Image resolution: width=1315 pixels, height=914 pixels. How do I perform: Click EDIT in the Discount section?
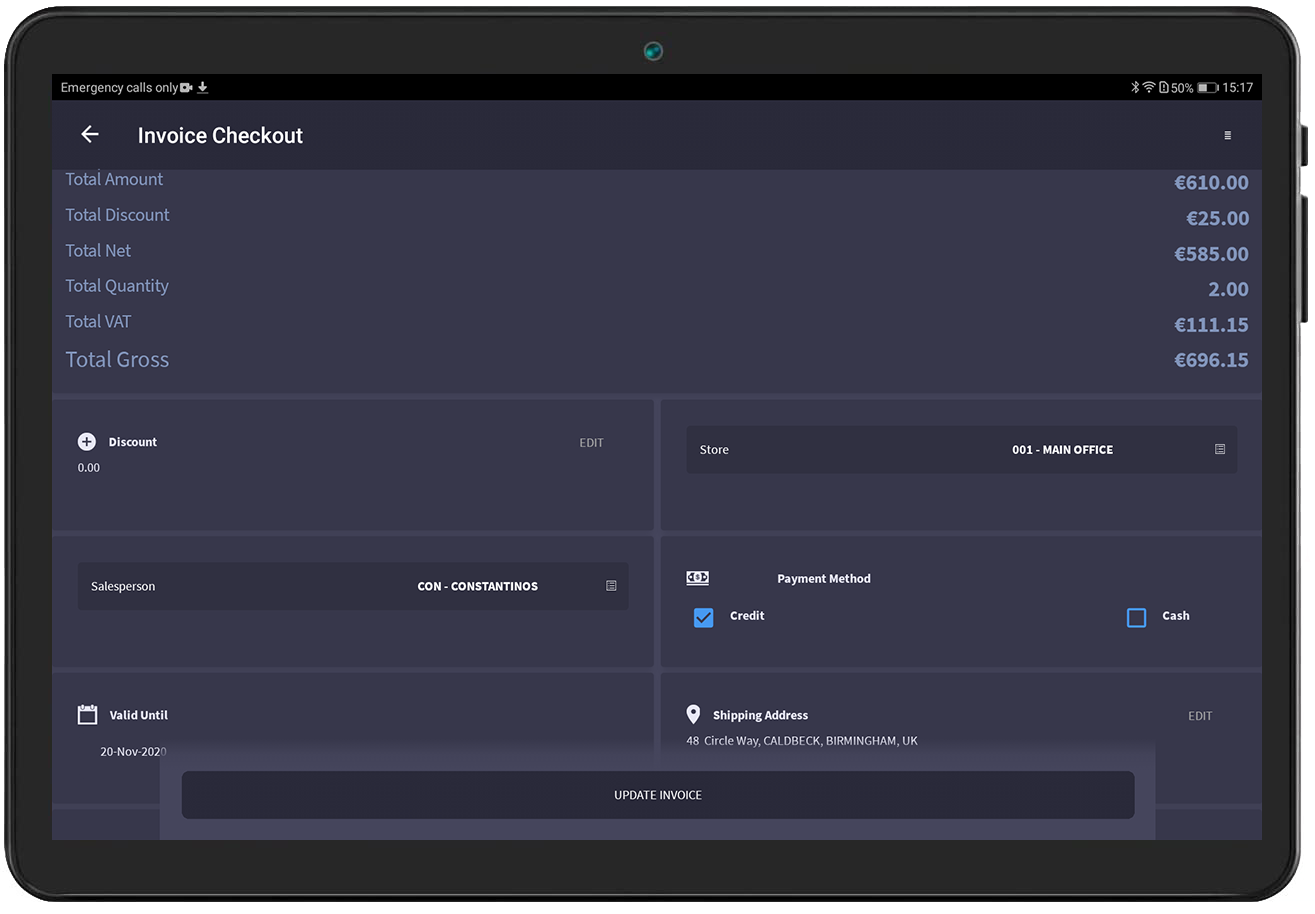coord(591,443)
